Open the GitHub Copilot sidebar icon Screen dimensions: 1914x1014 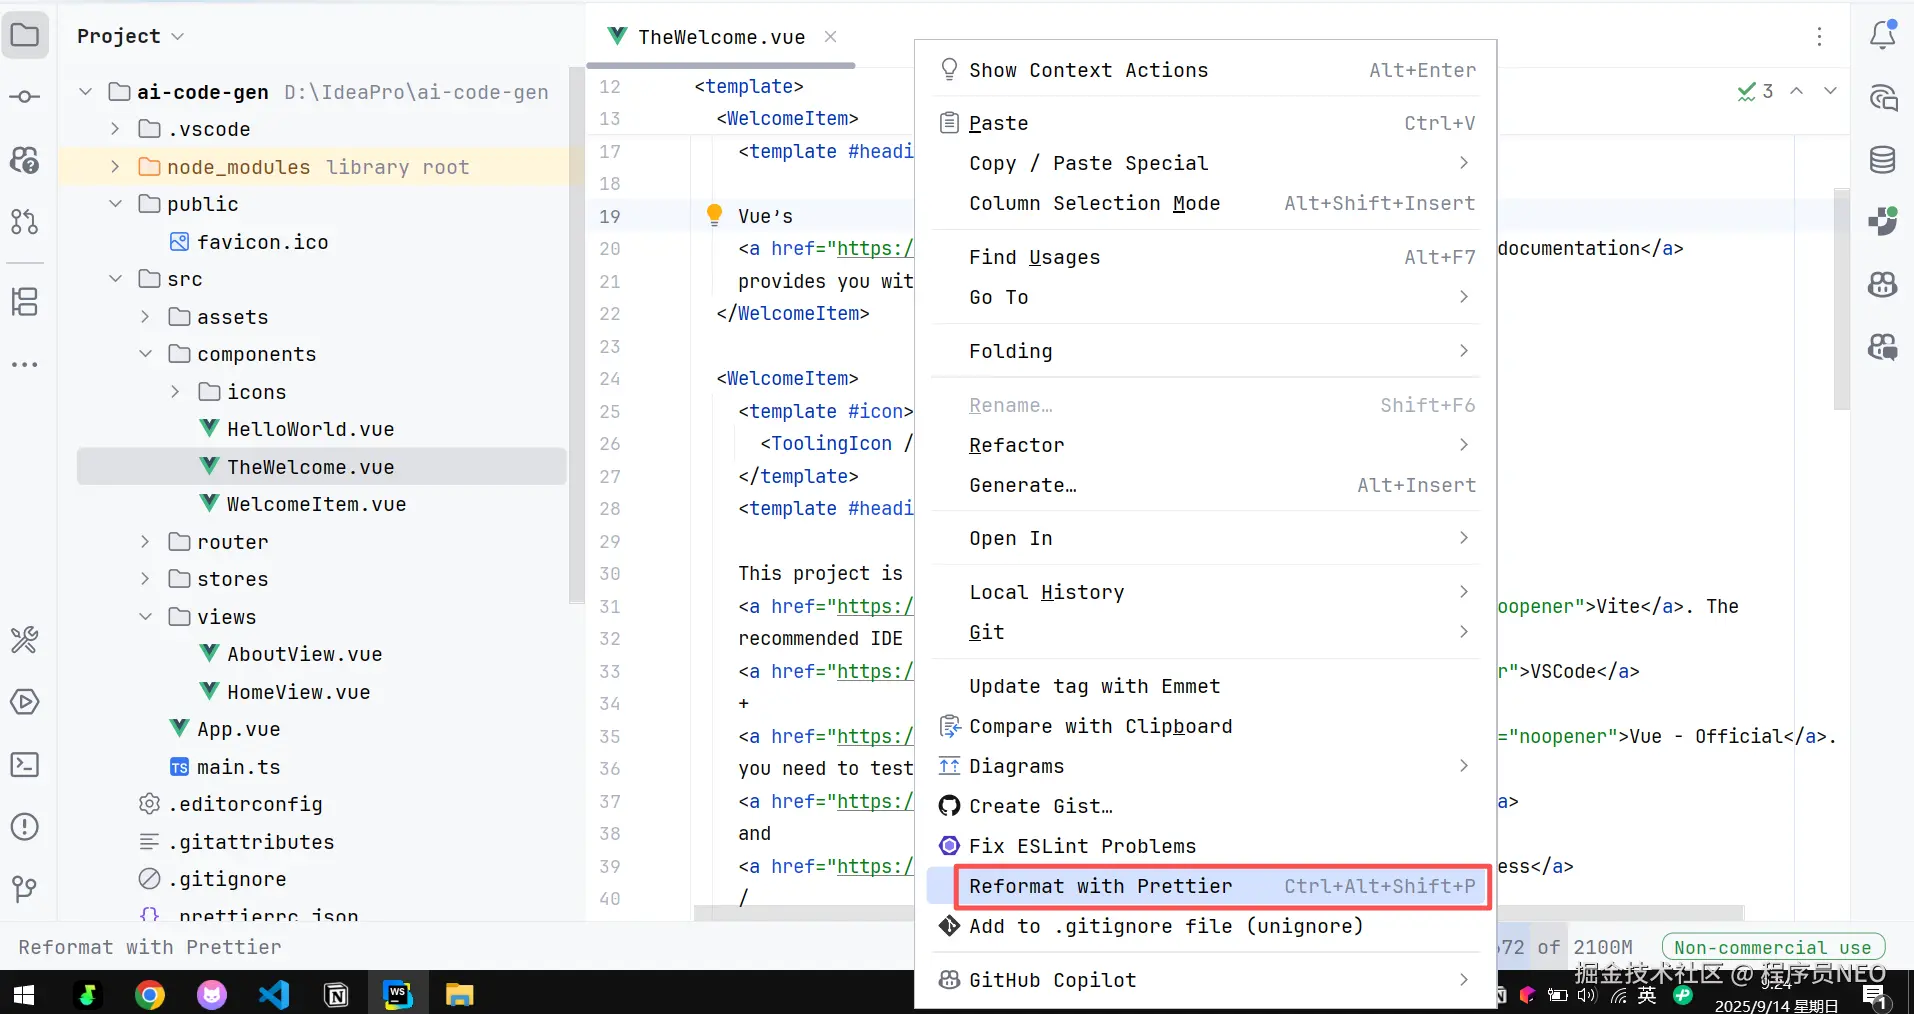click(x=1883, y=285)
